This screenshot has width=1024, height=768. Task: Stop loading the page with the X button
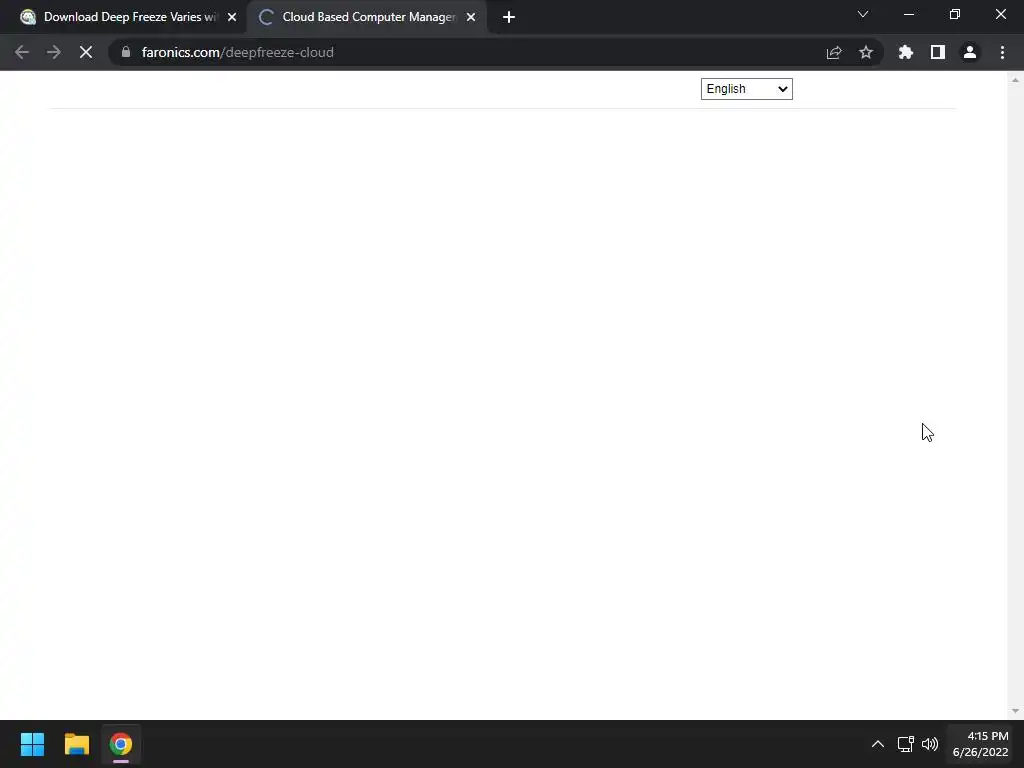click(86, 52)
